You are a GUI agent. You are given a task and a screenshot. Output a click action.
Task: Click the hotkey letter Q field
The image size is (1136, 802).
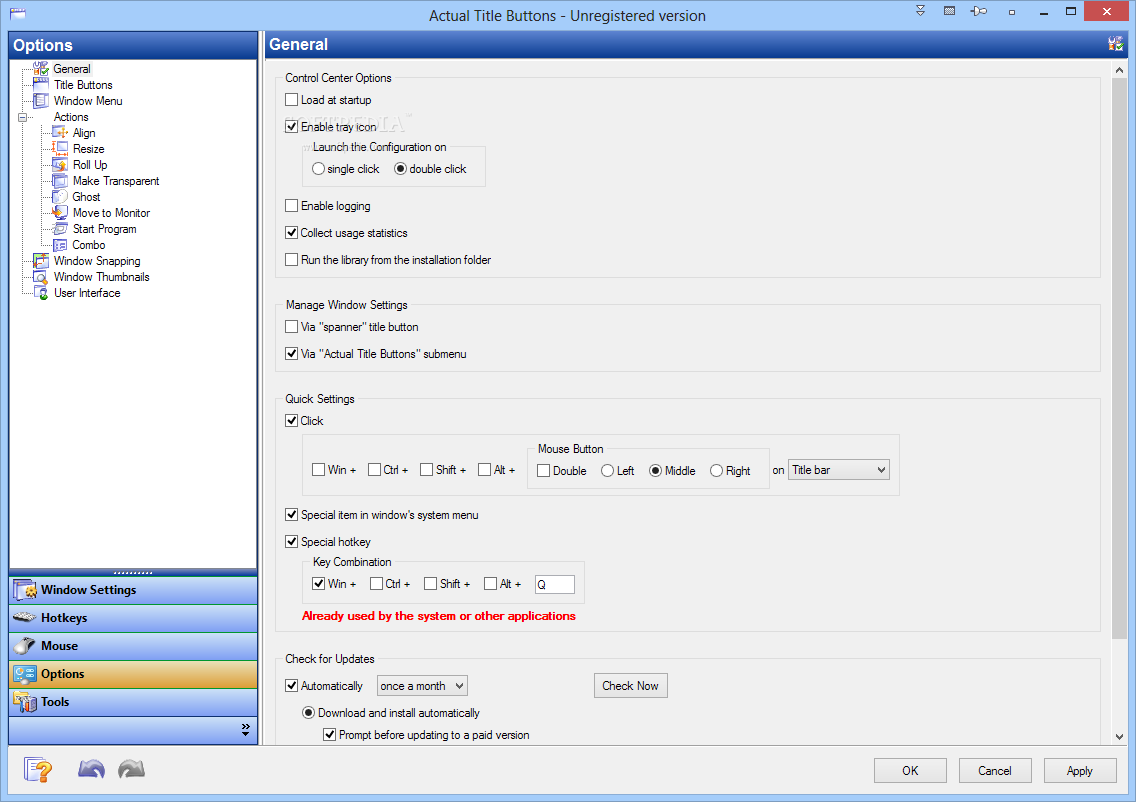point(554,584)
